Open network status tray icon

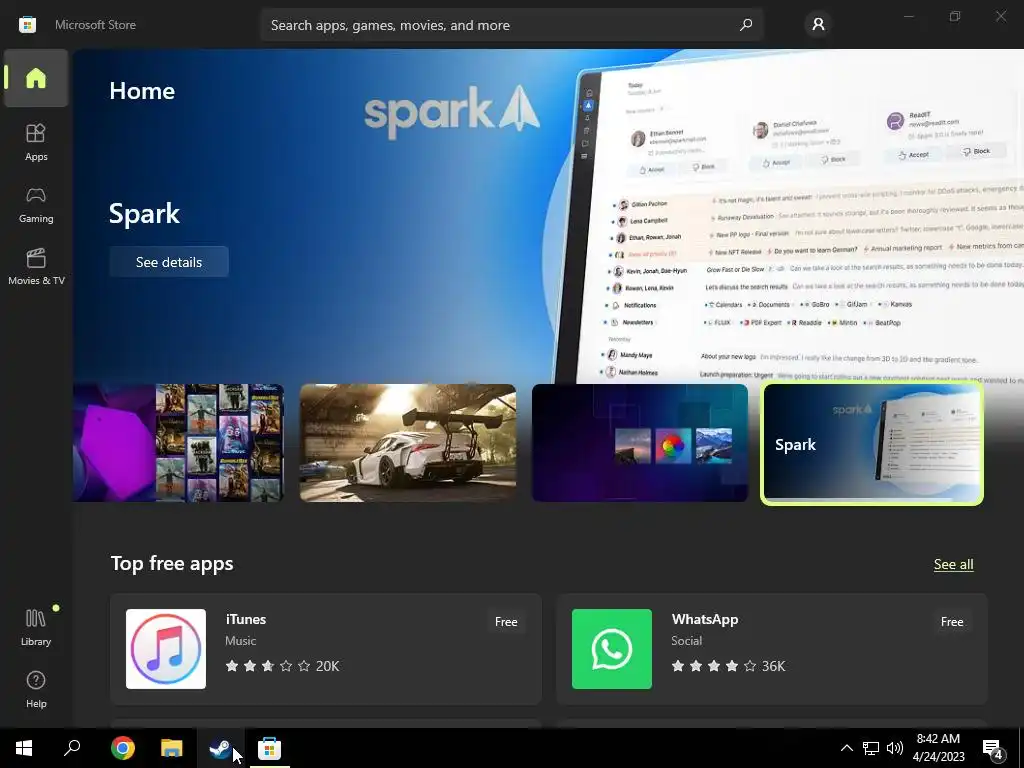(x=871, y=748)
